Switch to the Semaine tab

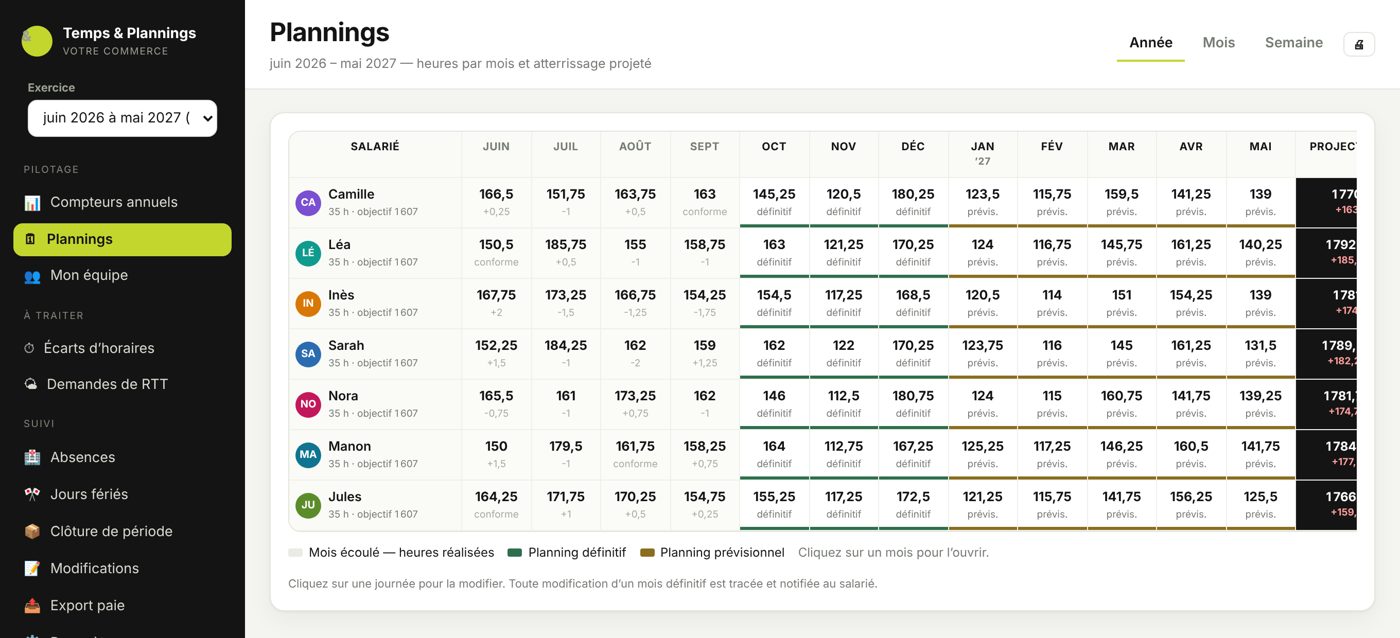pyautogui.click(x=1293, y=43)
